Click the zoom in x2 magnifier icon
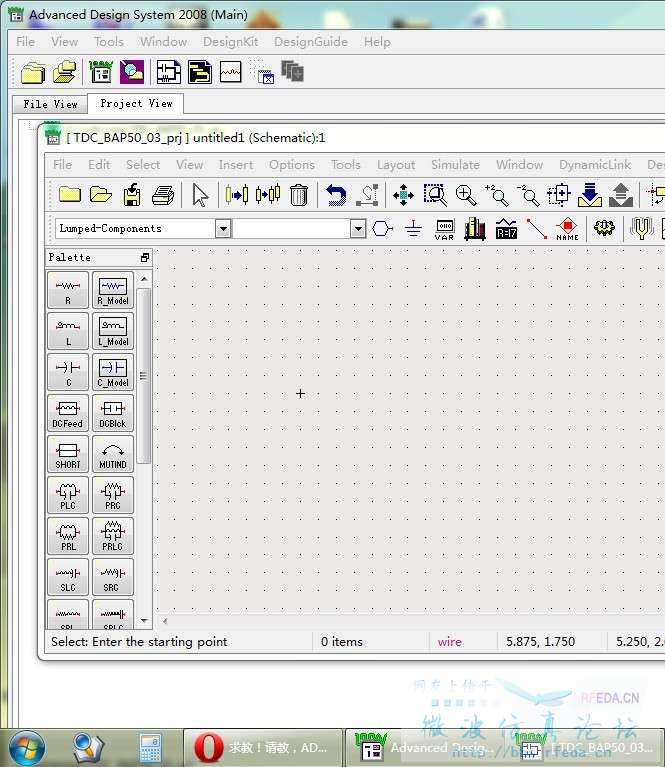This screenshot has height=767, width=665. (496, 195)
